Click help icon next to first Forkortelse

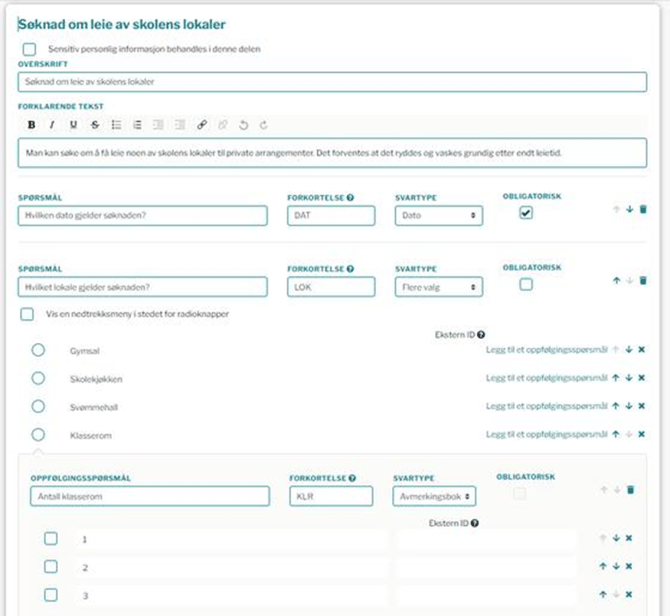click(x=351, y=197)
